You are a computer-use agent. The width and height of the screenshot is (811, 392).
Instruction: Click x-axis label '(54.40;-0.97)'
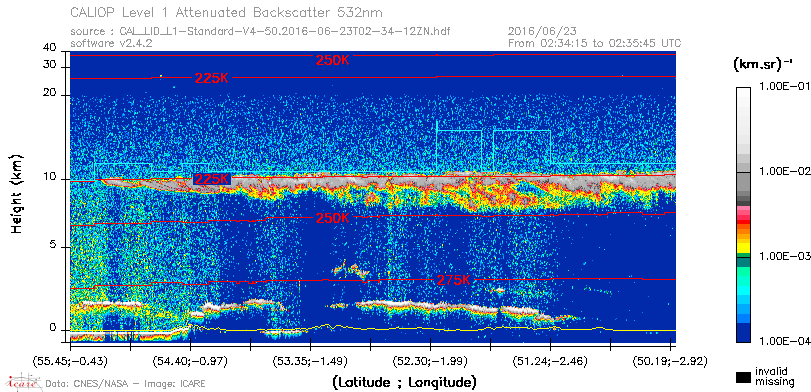[x=190, y=360]
